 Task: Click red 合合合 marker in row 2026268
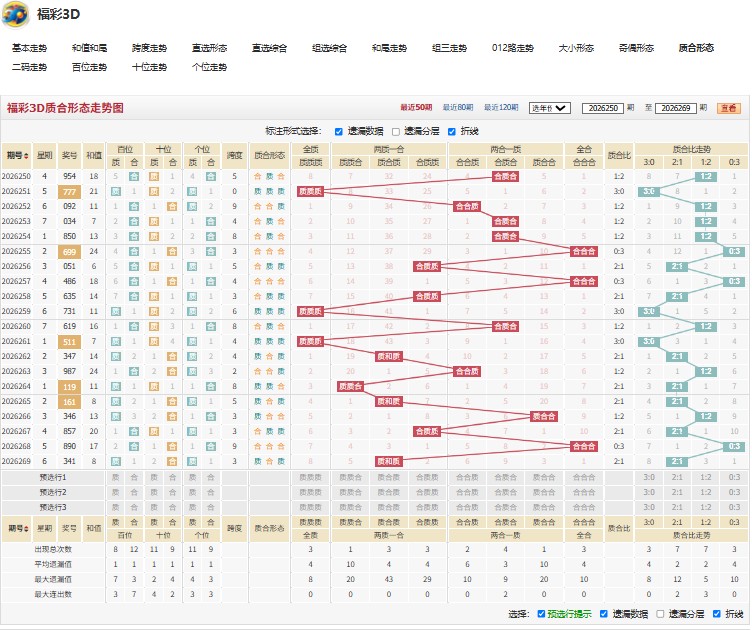tap(584, 446)
